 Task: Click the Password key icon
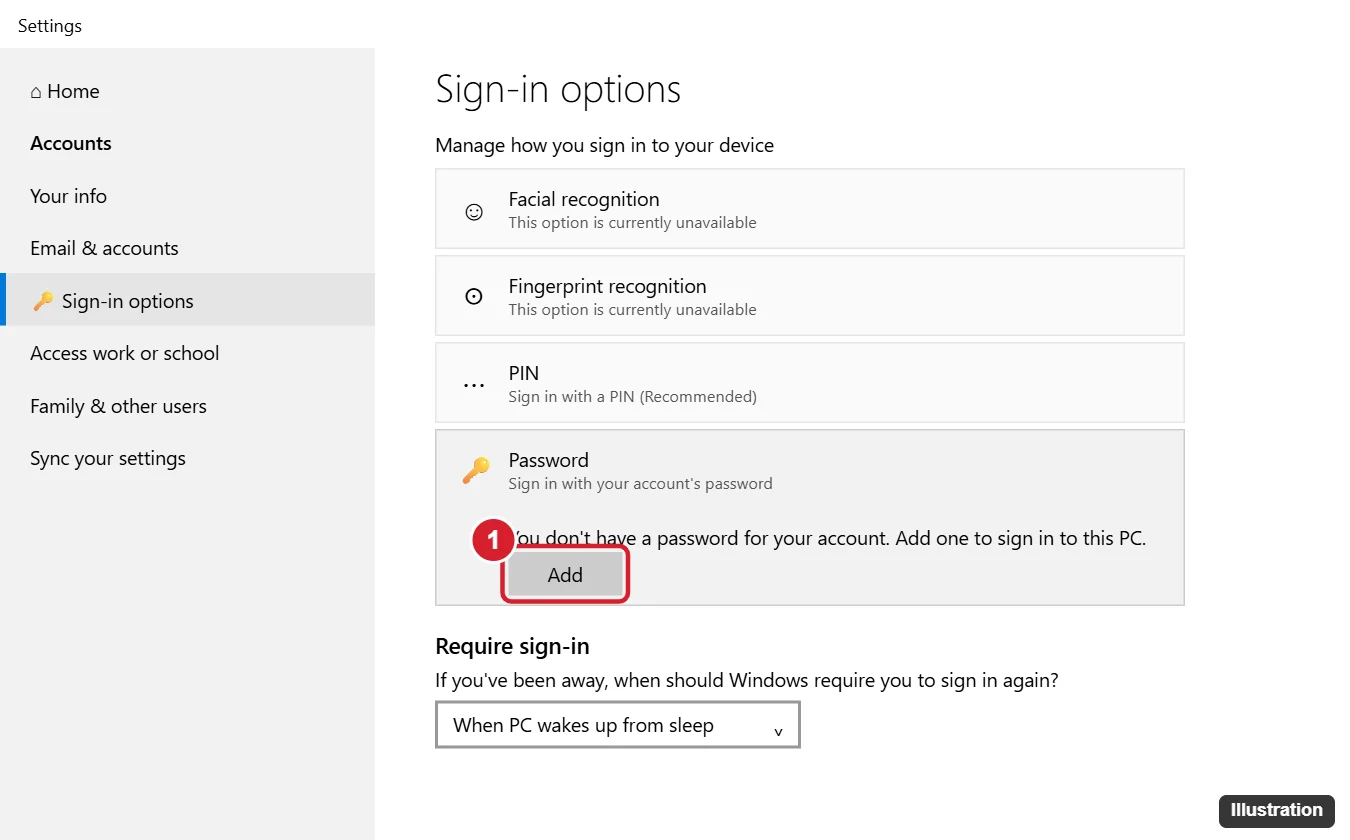pyautogui.click(x=476, y=471)
